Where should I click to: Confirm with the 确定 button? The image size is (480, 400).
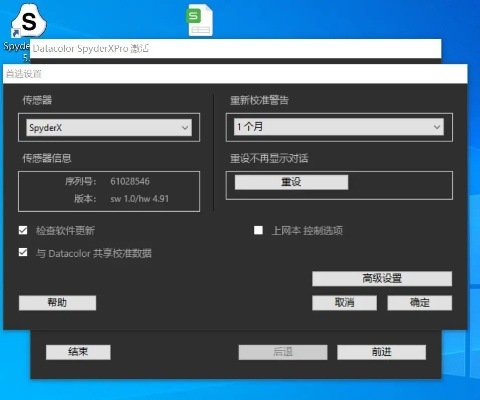(420, 303)
